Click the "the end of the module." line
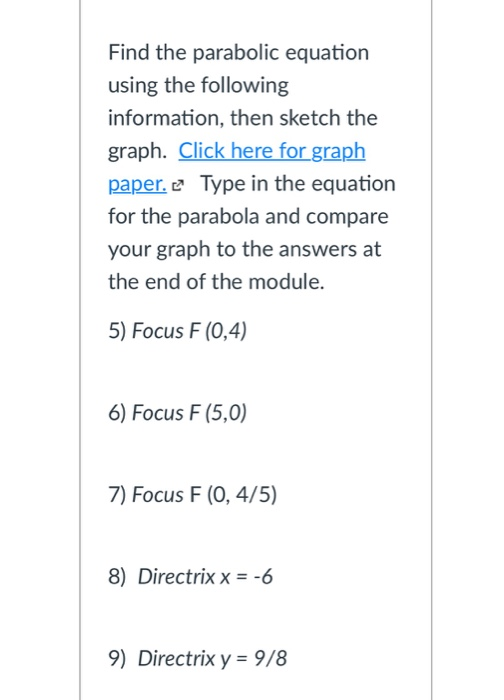 point(216,282)
